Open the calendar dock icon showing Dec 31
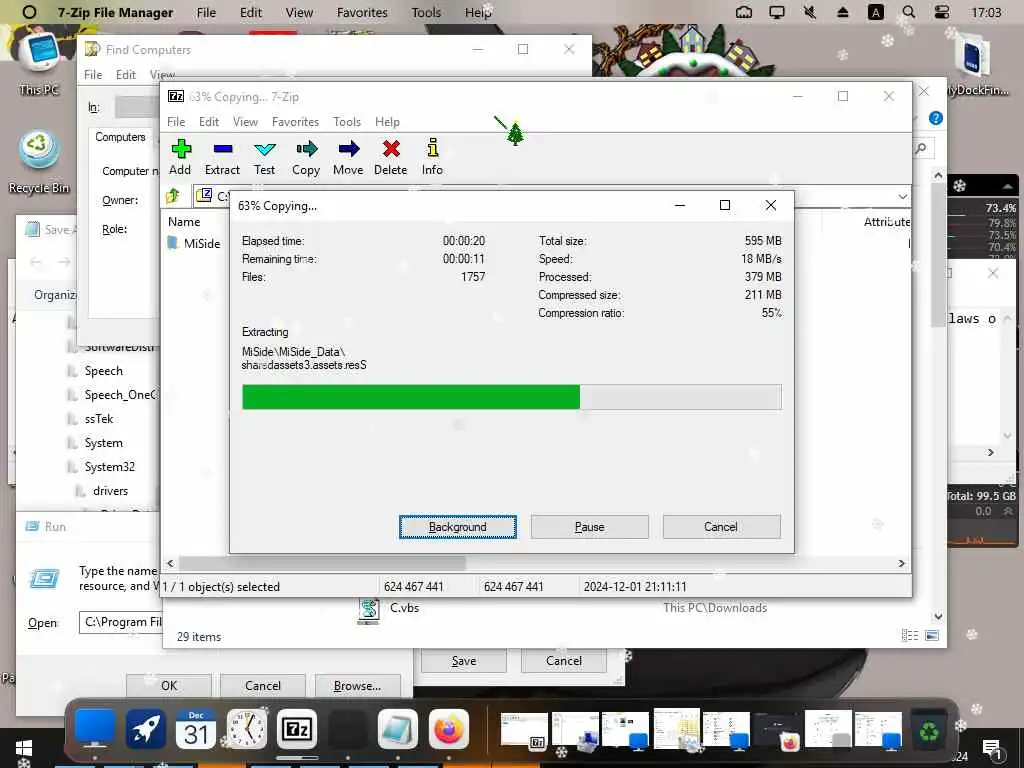The image size is (1024, 768). click(x=196, y=729)
